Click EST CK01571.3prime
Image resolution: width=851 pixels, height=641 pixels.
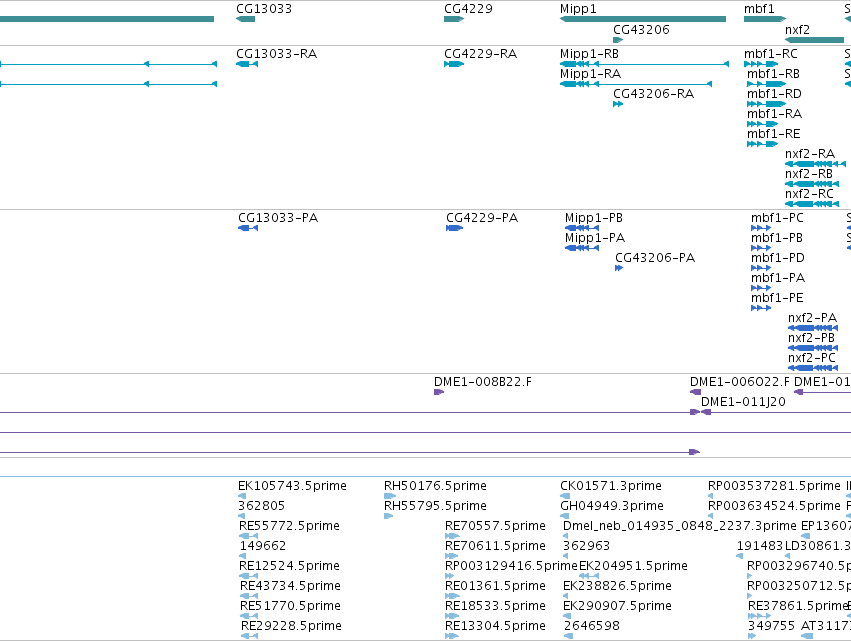611,486
